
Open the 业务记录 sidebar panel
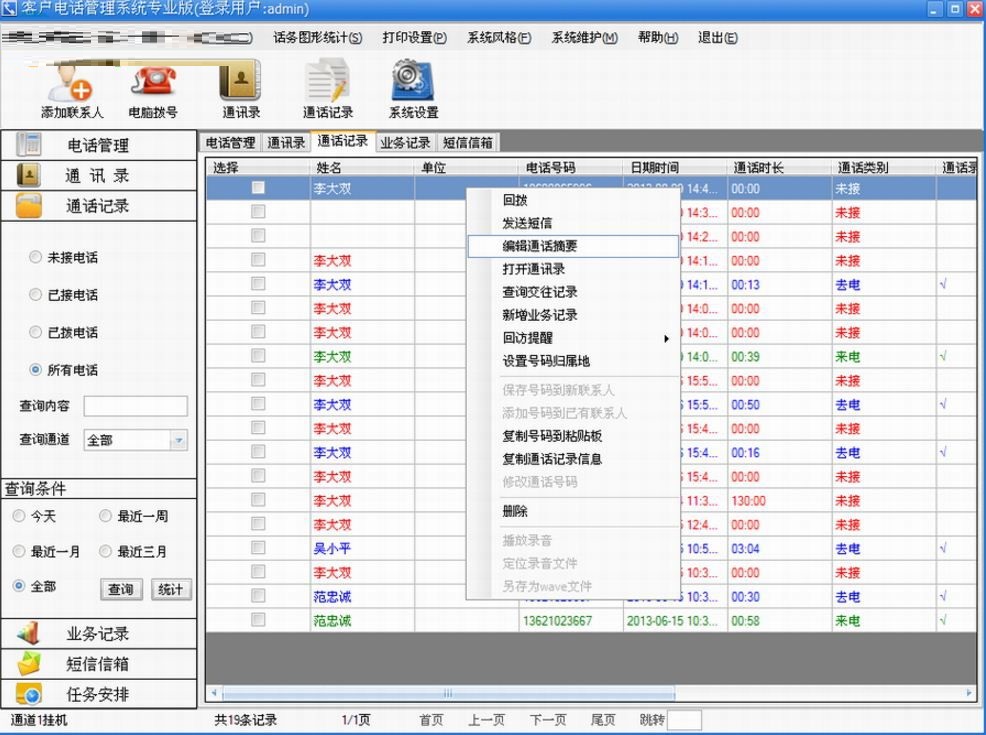[x=97, y=631]
